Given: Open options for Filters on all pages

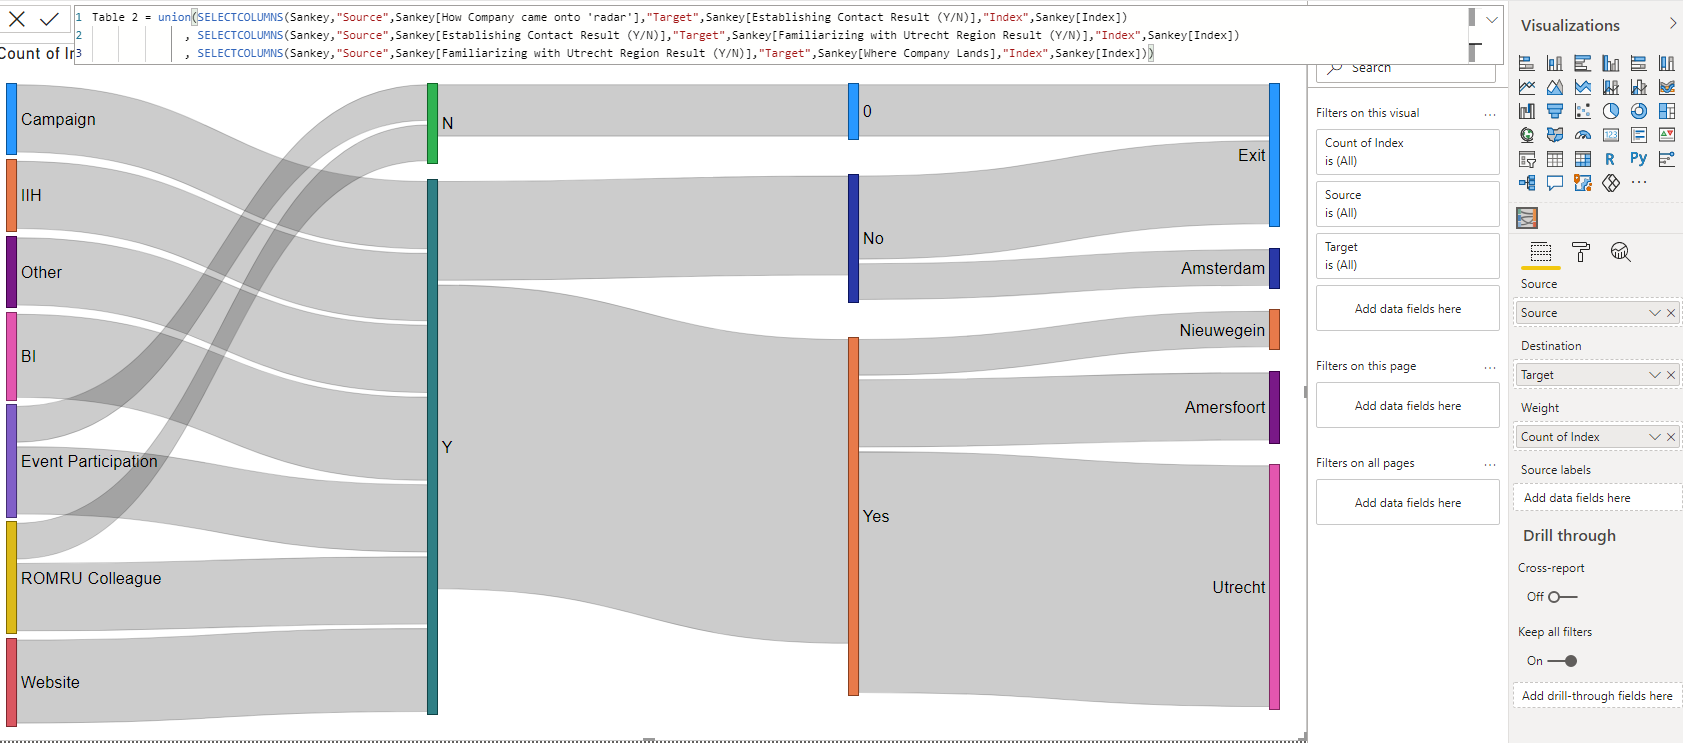Looking at the screenshot, I should (1490, 464).
